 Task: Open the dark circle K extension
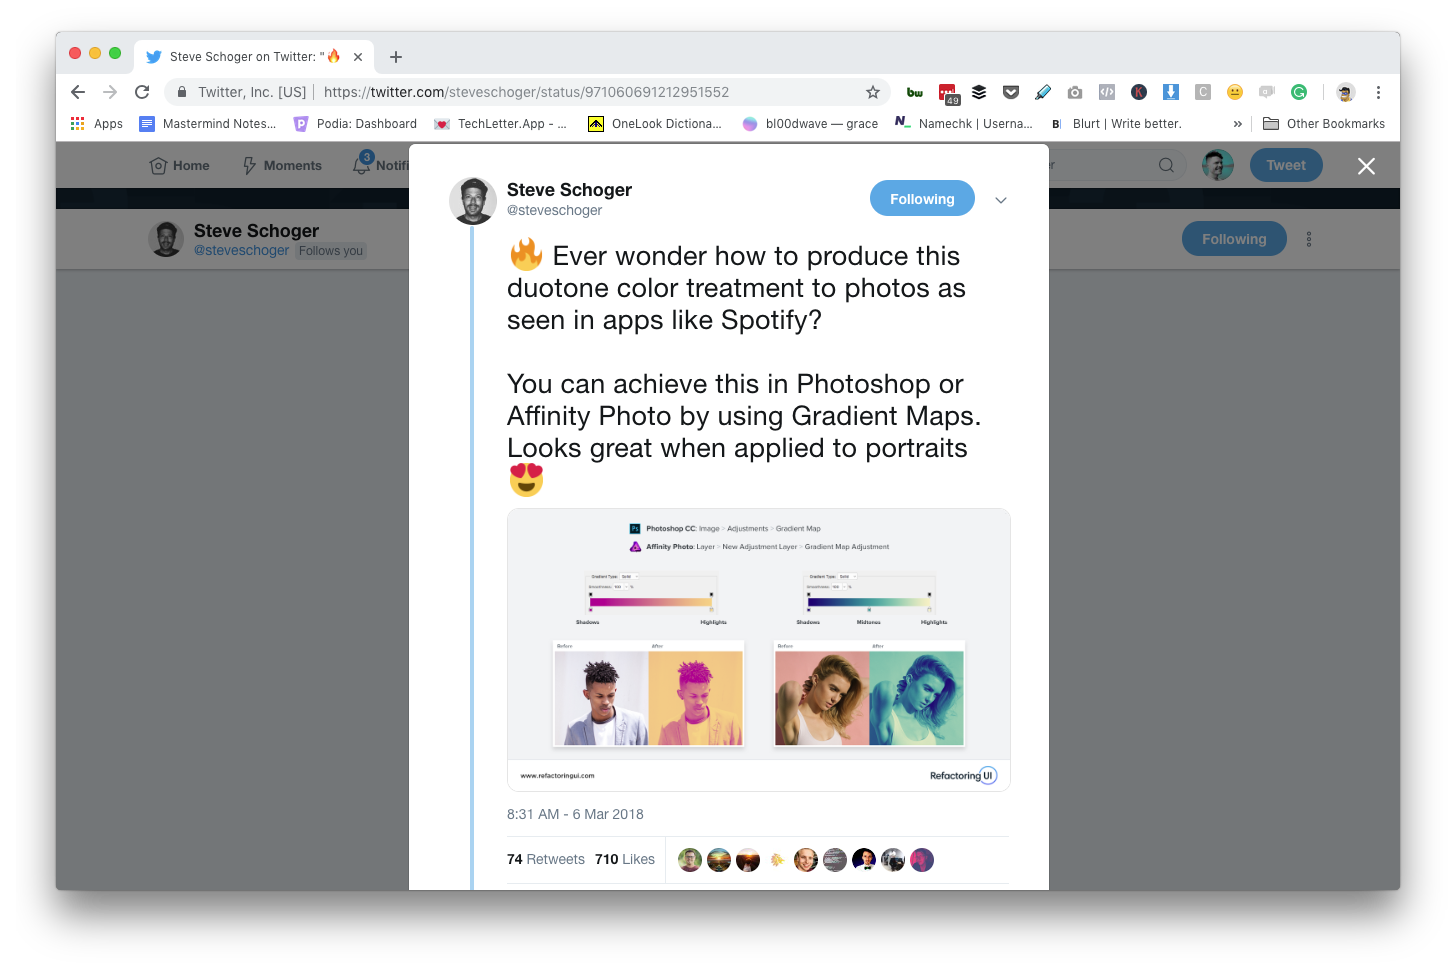[1139, 92]
